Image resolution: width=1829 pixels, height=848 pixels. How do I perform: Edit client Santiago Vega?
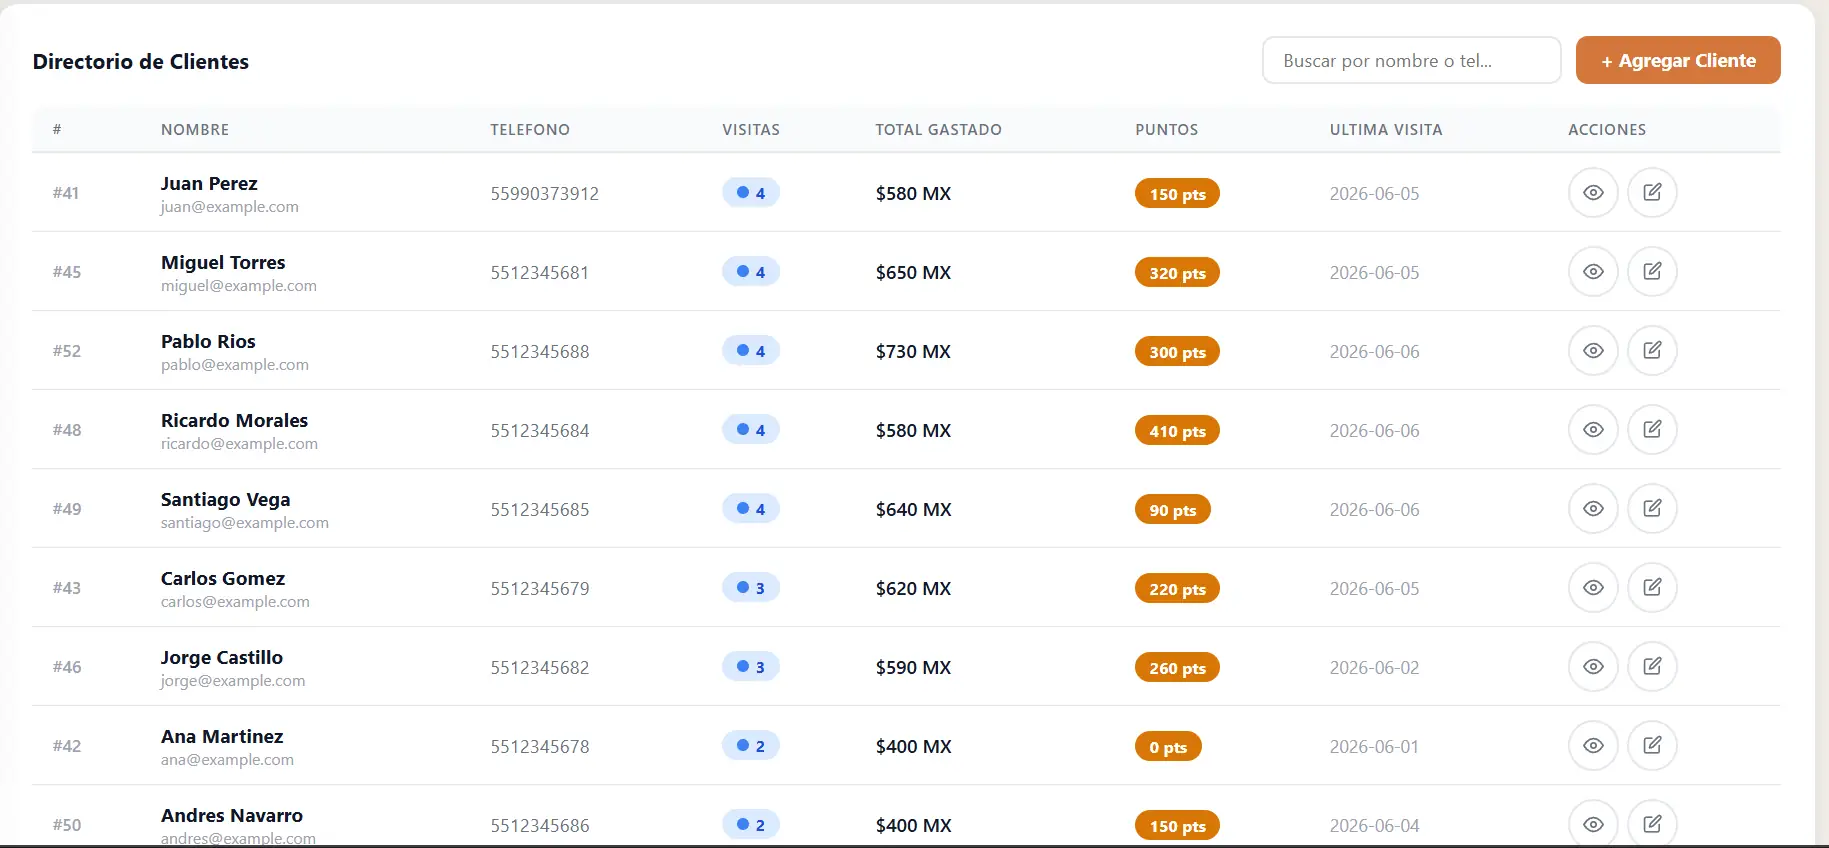(x=1652, y=508)
